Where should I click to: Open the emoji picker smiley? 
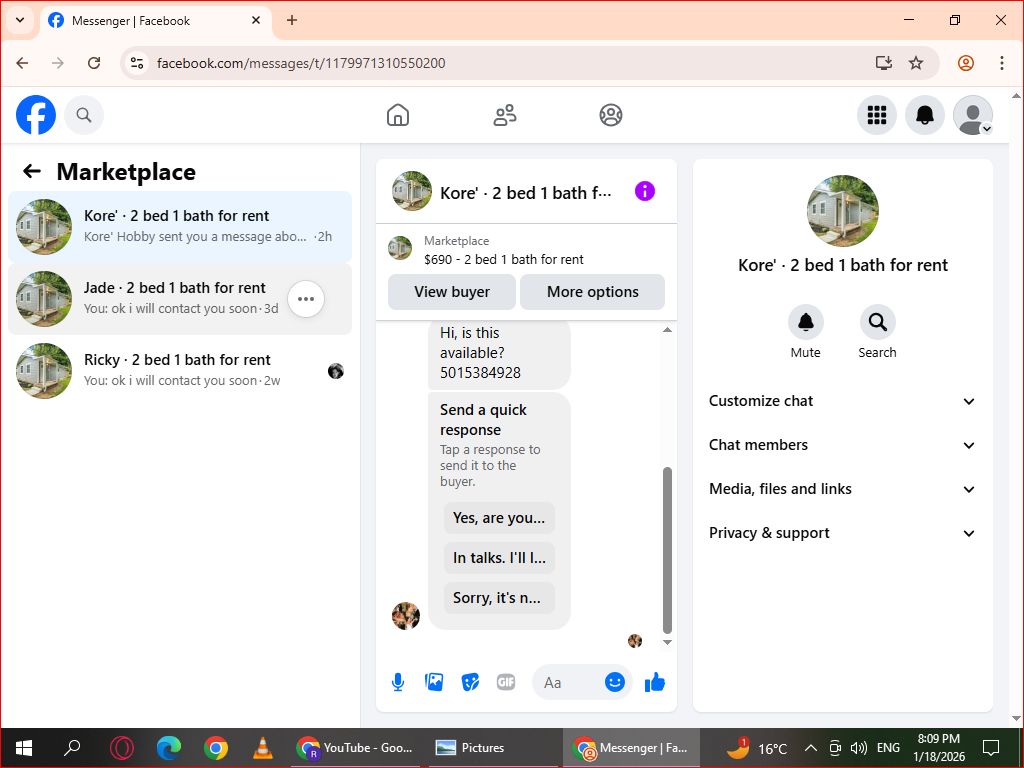(615, 682)
